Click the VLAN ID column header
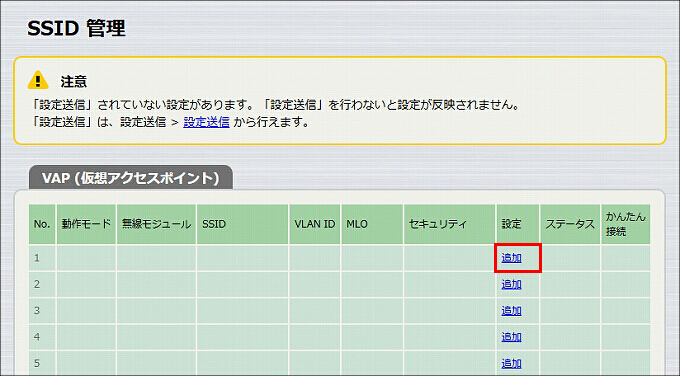680x376 pixels. [315, 224]
